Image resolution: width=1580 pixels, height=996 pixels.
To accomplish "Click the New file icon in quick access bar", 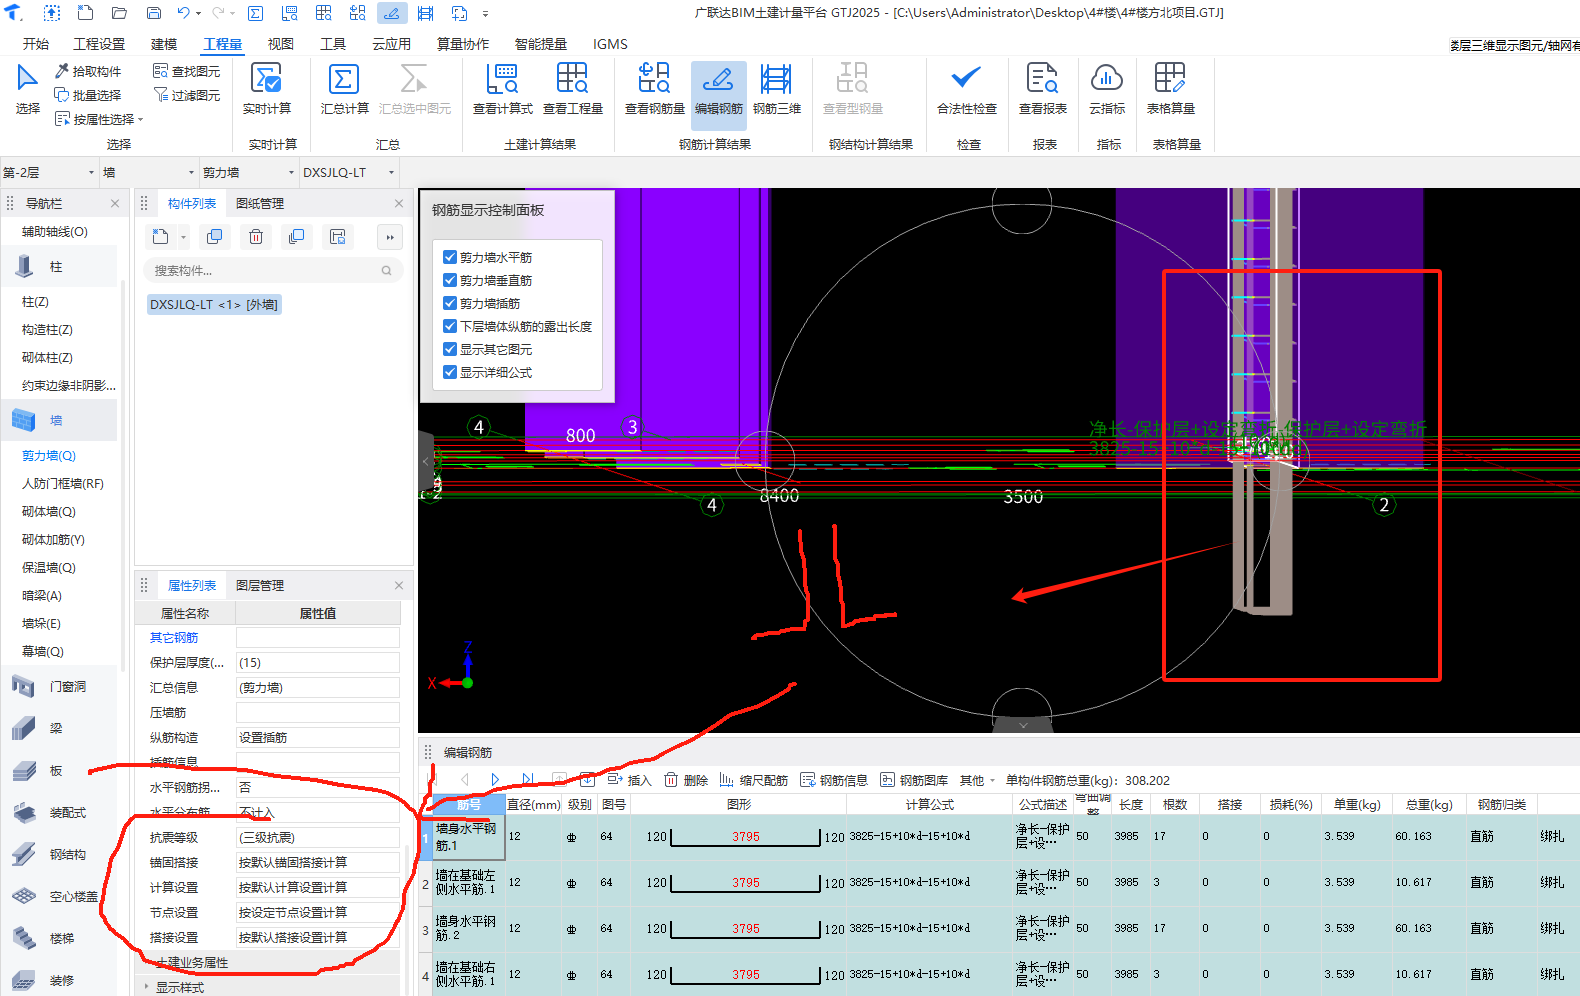I will pyautogui.click(x=86, y=13).
